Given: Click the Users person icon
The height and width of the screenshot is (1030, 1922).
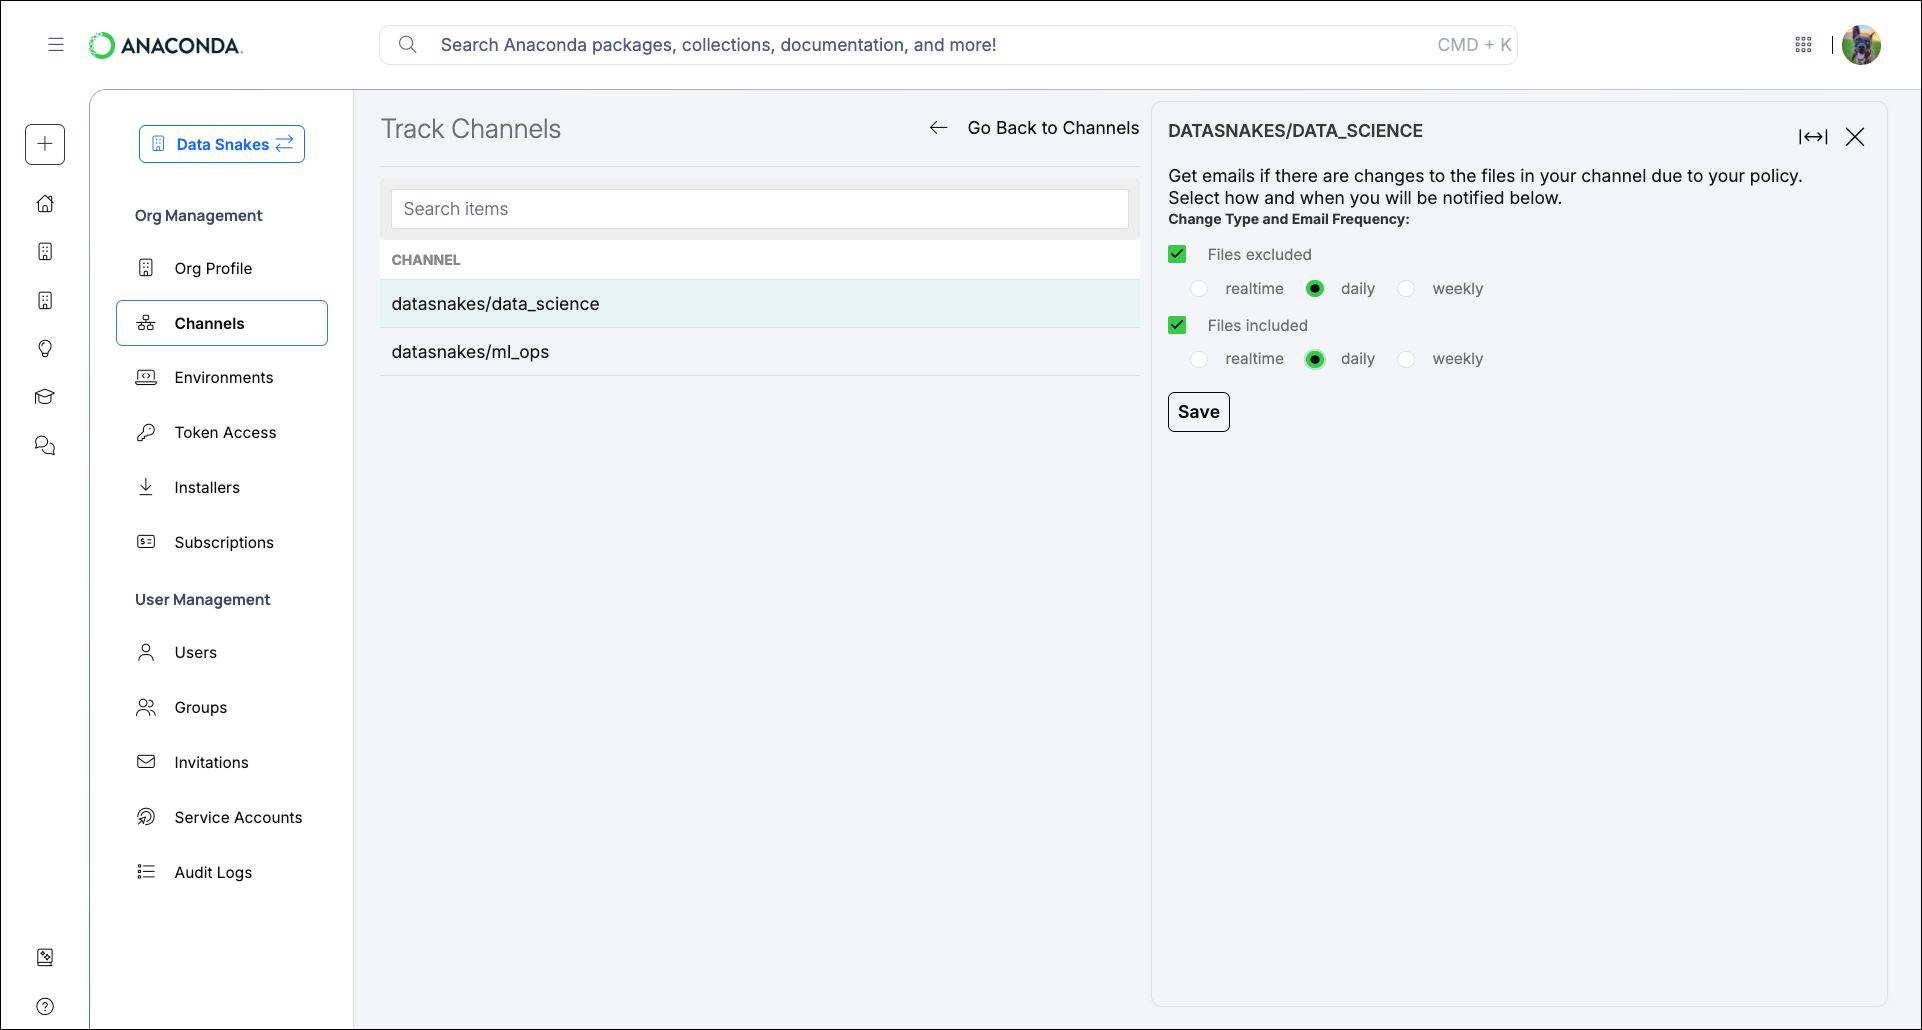Looking at the screenshot, I should 146,652.
